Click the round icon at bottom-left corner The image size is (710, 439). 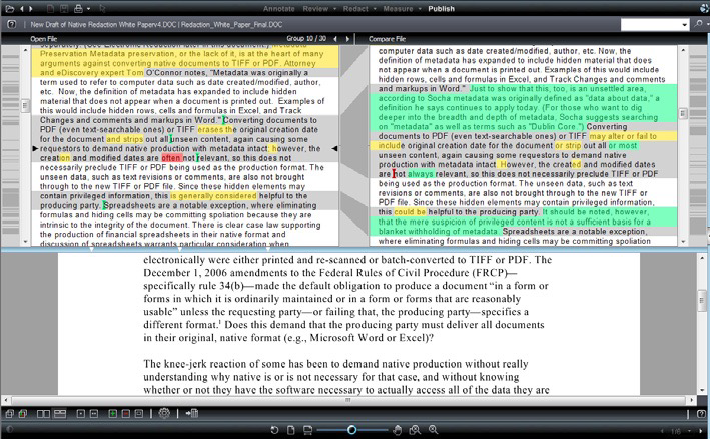coord(8,430)
